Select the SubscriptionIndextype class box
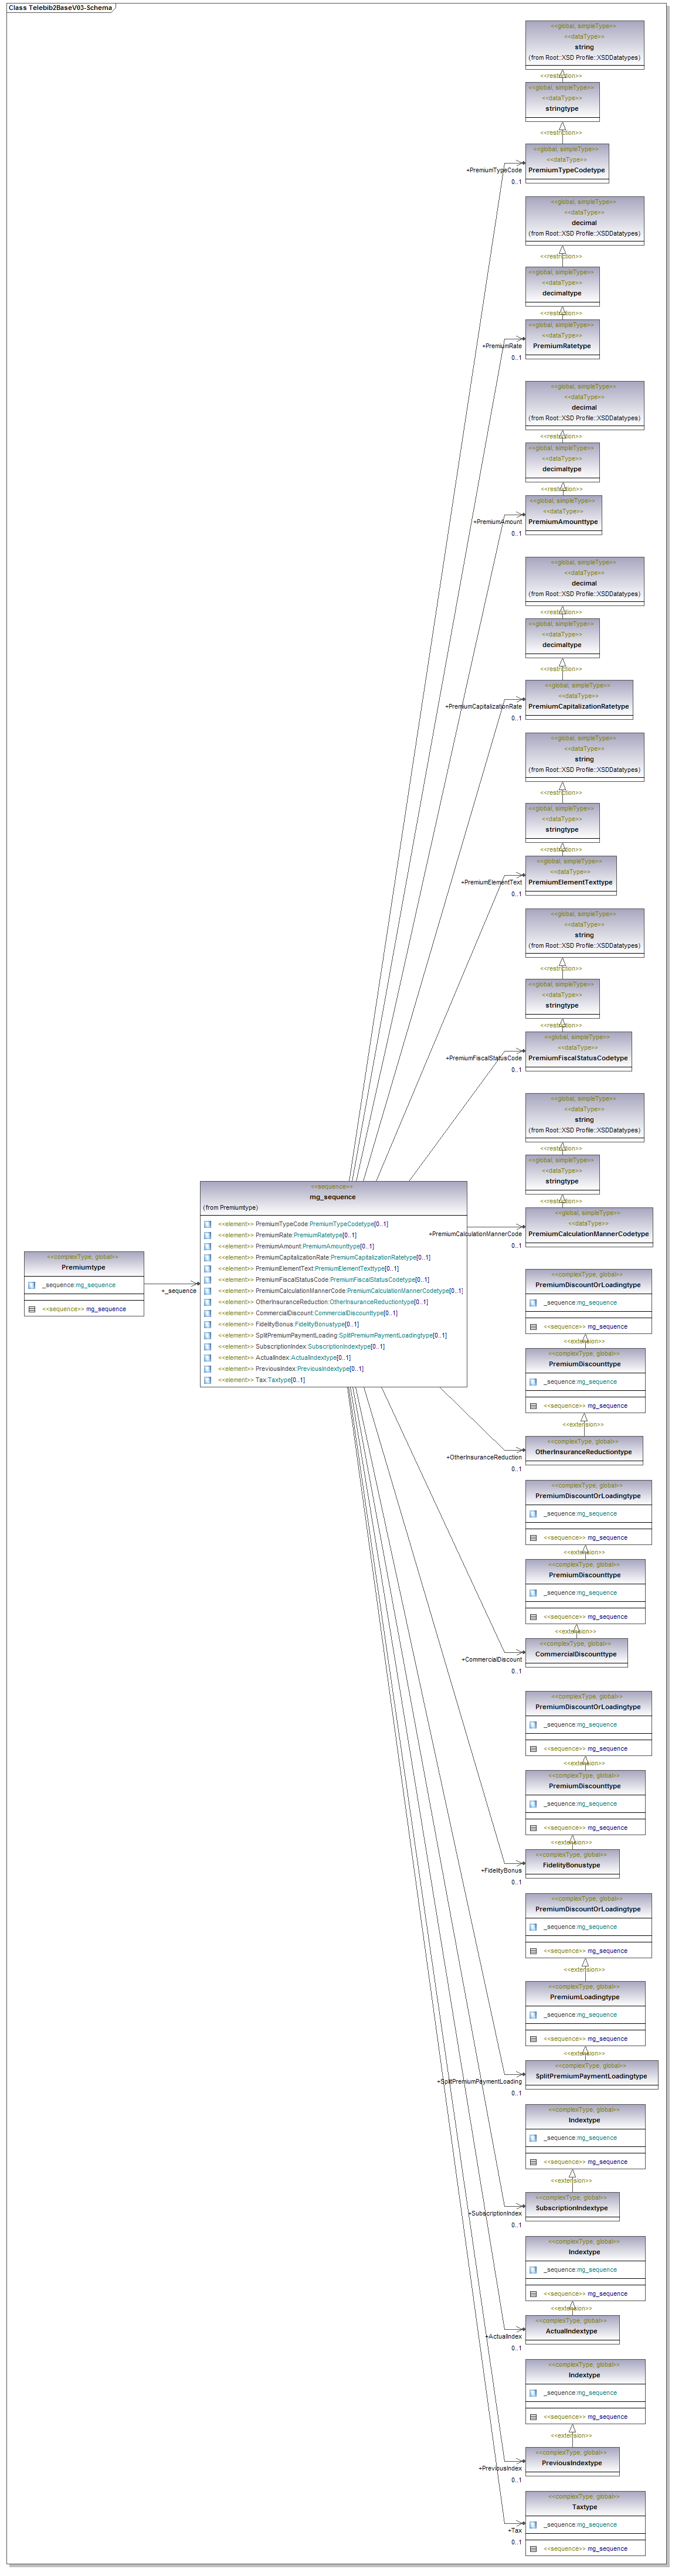Screen dimensions: 682x2576 click(571, 2208)
